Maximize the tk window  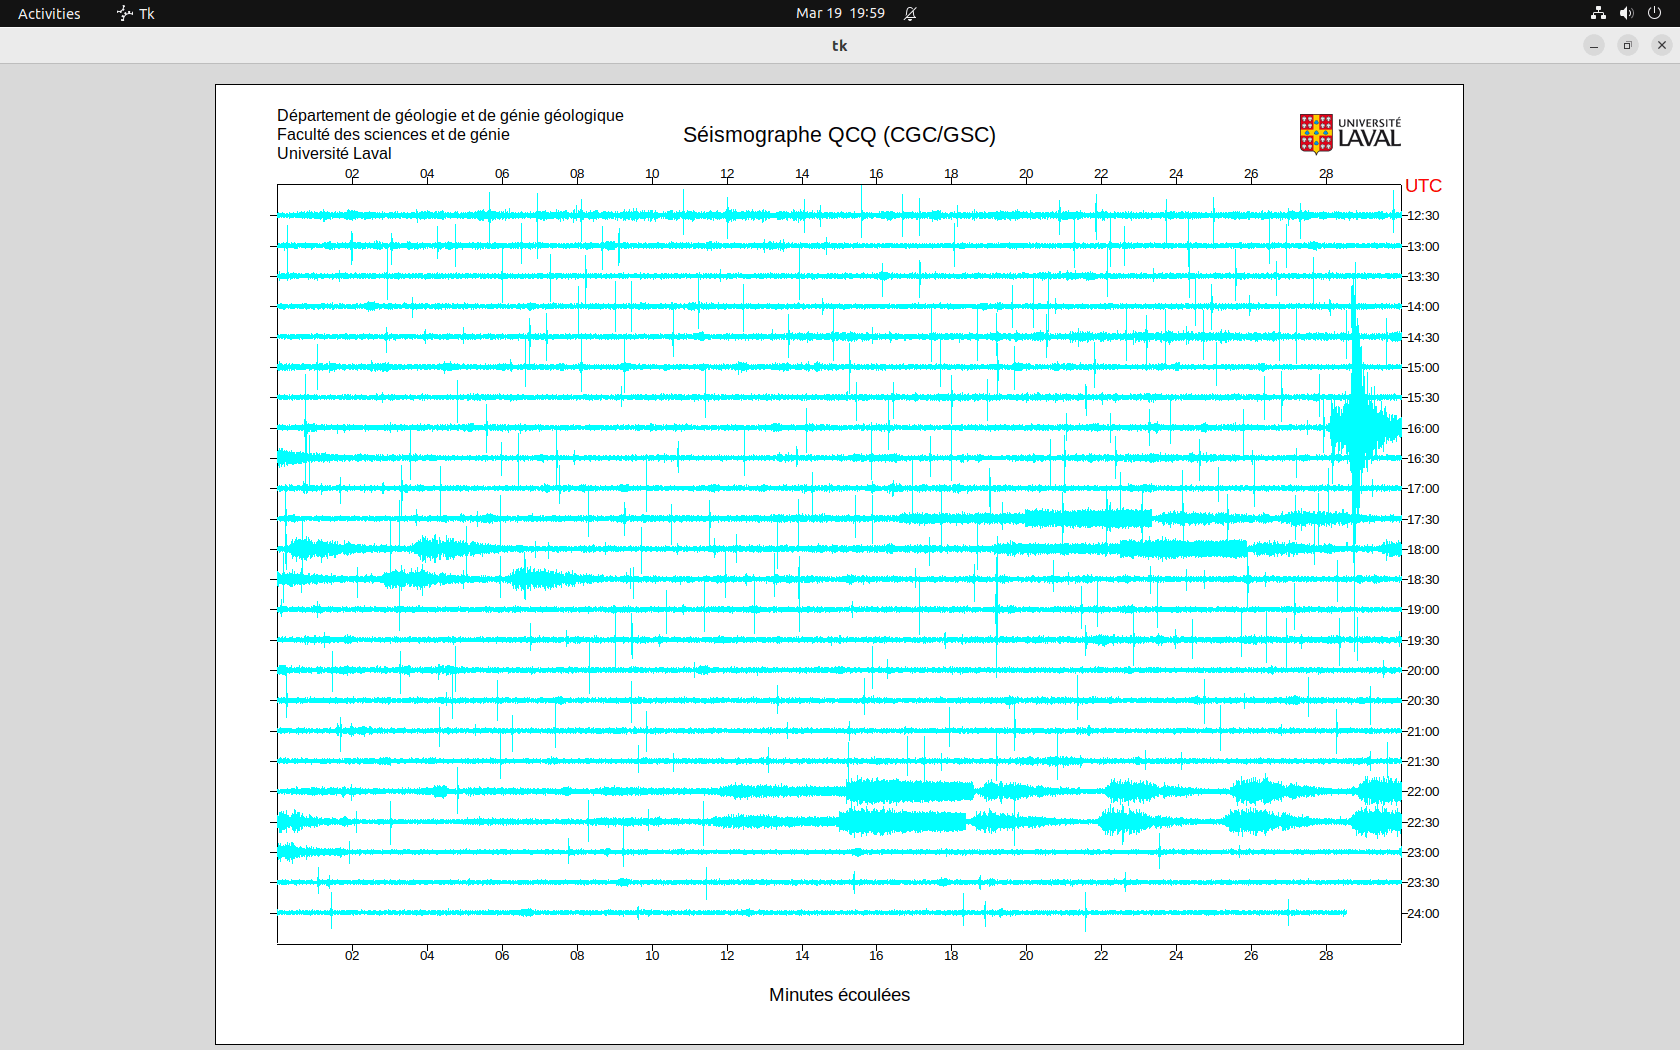pyautogui.click(x=1628, y=45)
